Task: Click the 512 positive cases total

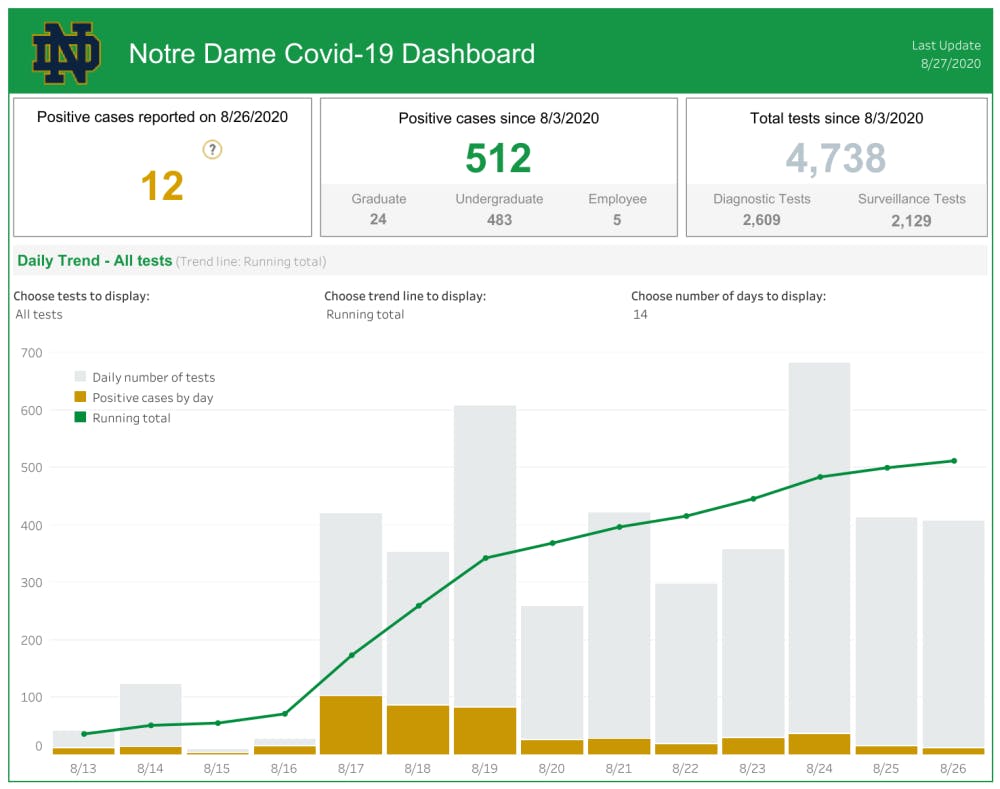Action: pyautogui.click(x=498, y=159)
